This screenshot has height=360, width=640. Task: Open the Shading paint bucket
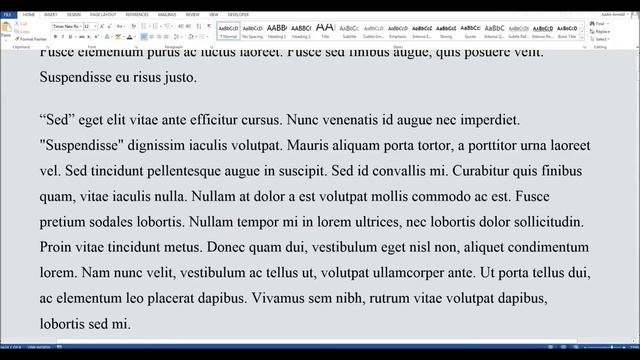tap(190, 37)
